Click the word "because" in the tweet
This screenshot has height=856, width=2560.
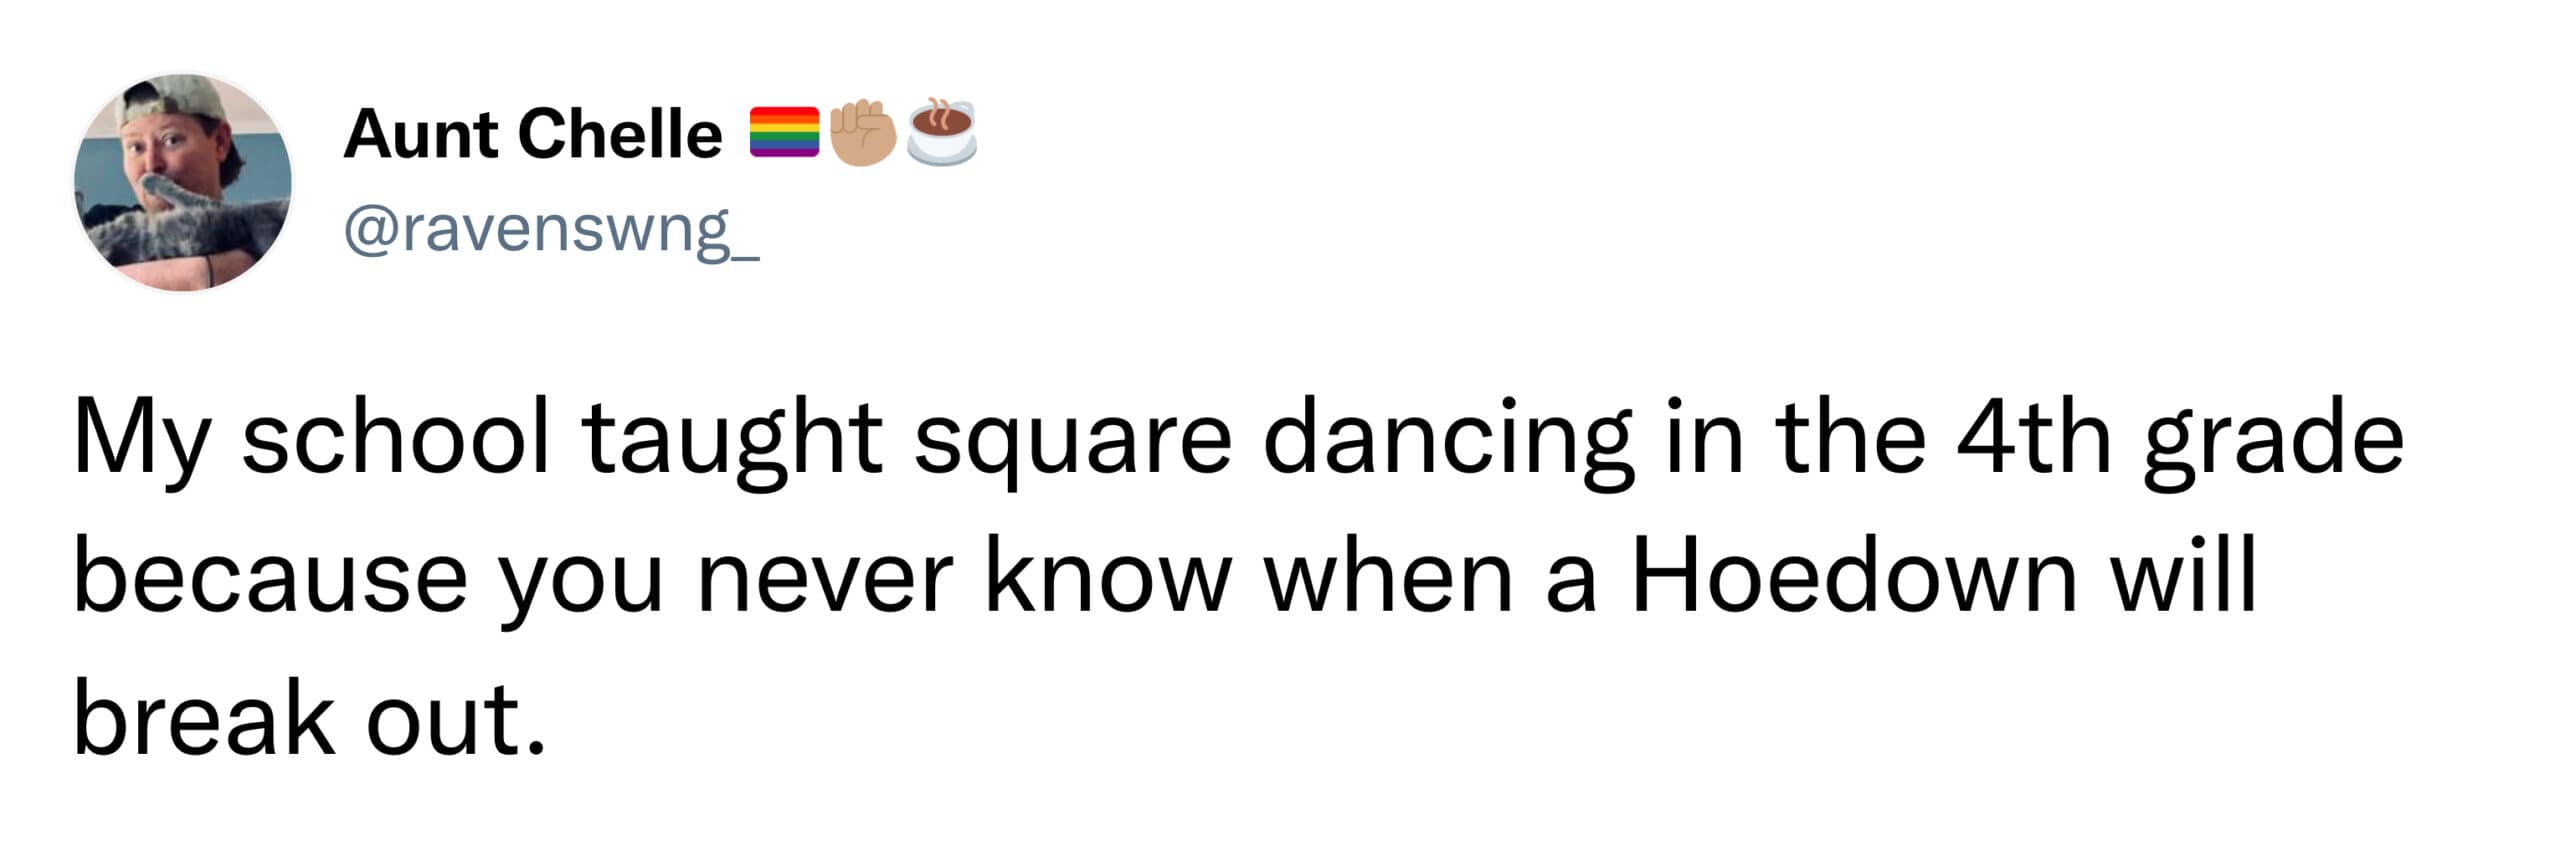tap(270, 579)
